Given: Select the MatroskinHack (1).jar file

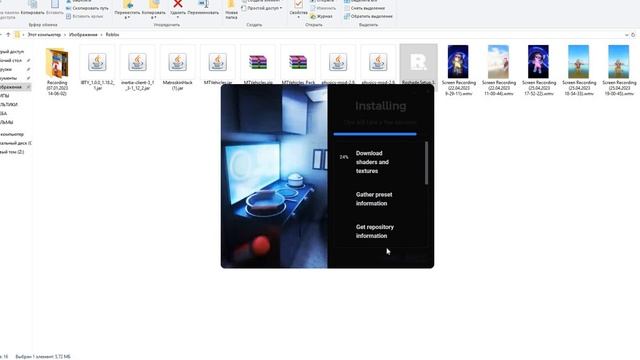Looking at the screenshot, I should (178, 68).
